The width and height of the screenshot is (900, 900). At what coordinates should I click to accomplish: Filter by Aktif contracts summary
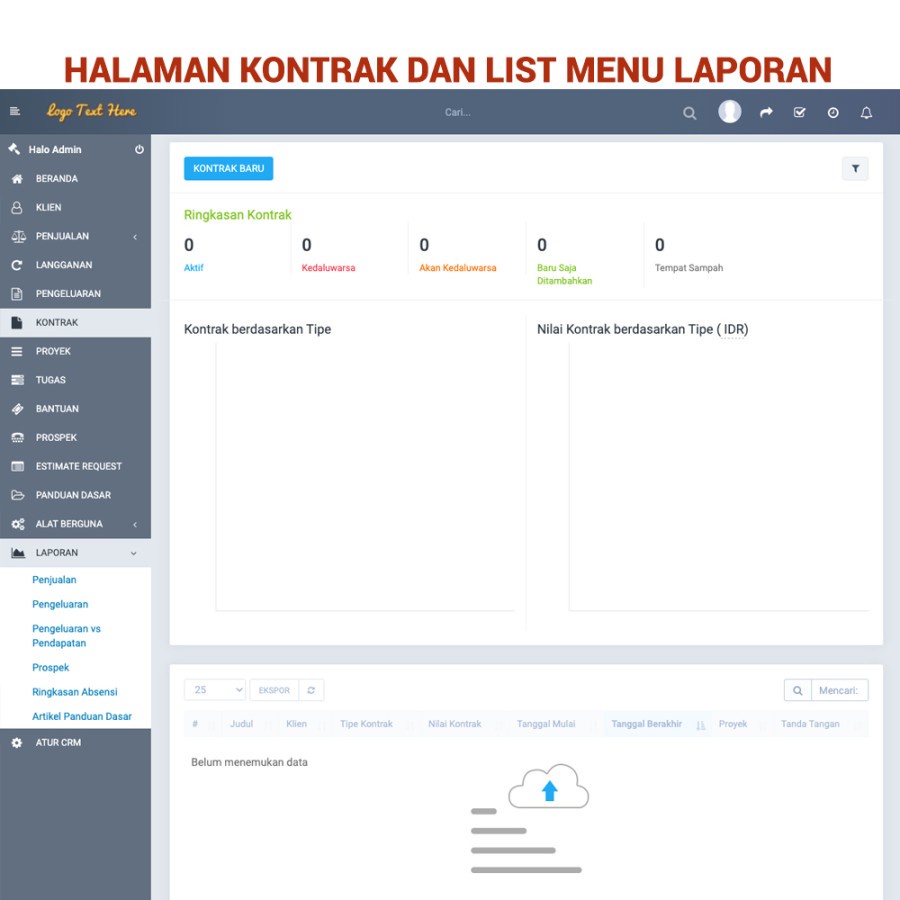coord(193,267)
